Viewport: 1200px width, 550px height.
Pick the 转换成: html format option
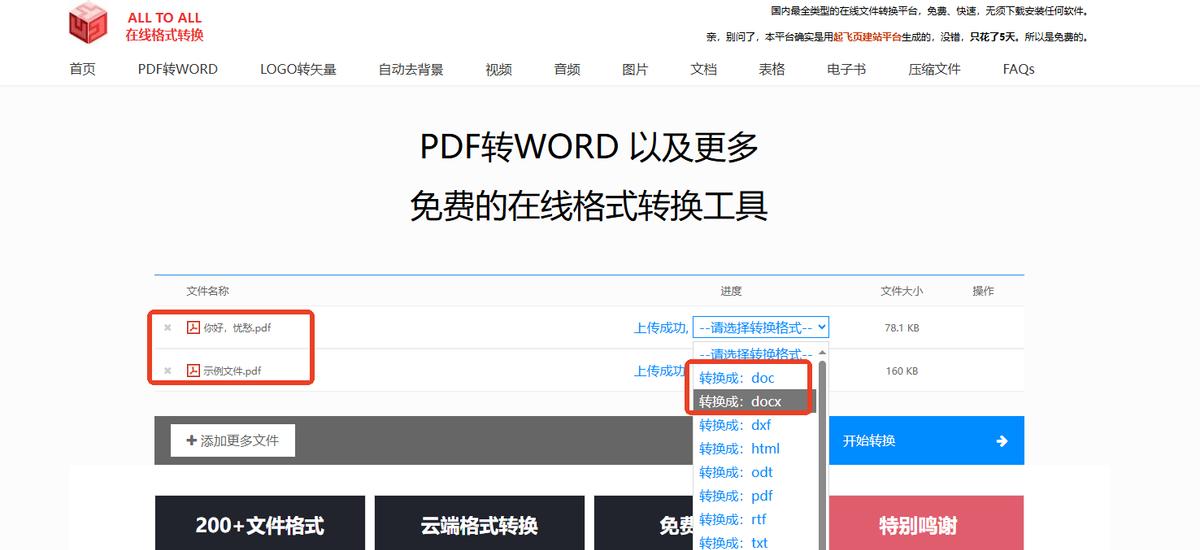click(739, 449)
